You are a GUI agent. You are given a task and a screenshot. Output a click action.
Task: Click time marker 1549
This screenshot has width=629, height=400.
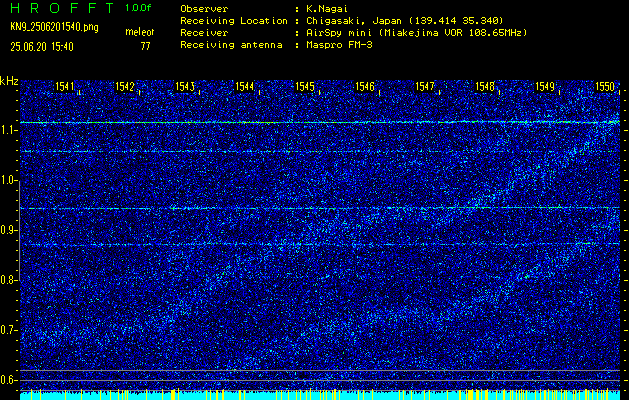point(545,86)
